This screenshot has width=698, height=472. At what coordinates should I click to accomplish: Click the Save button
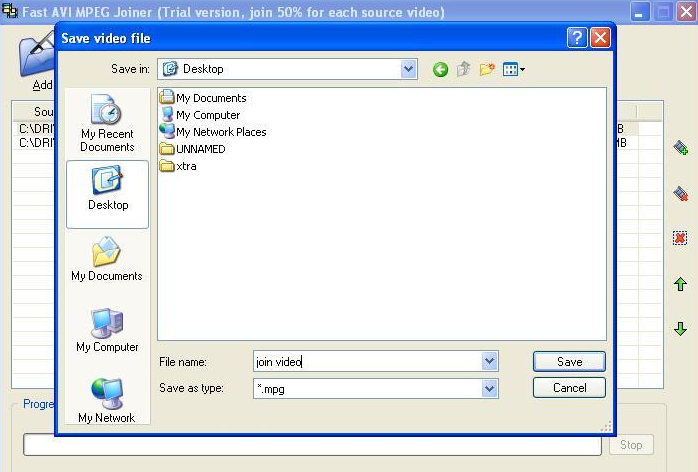[x=569, y=362]
